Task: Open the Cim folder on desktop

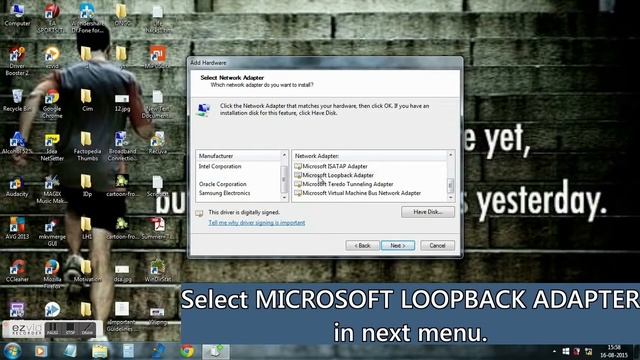Action: click(x=87, y=100)
